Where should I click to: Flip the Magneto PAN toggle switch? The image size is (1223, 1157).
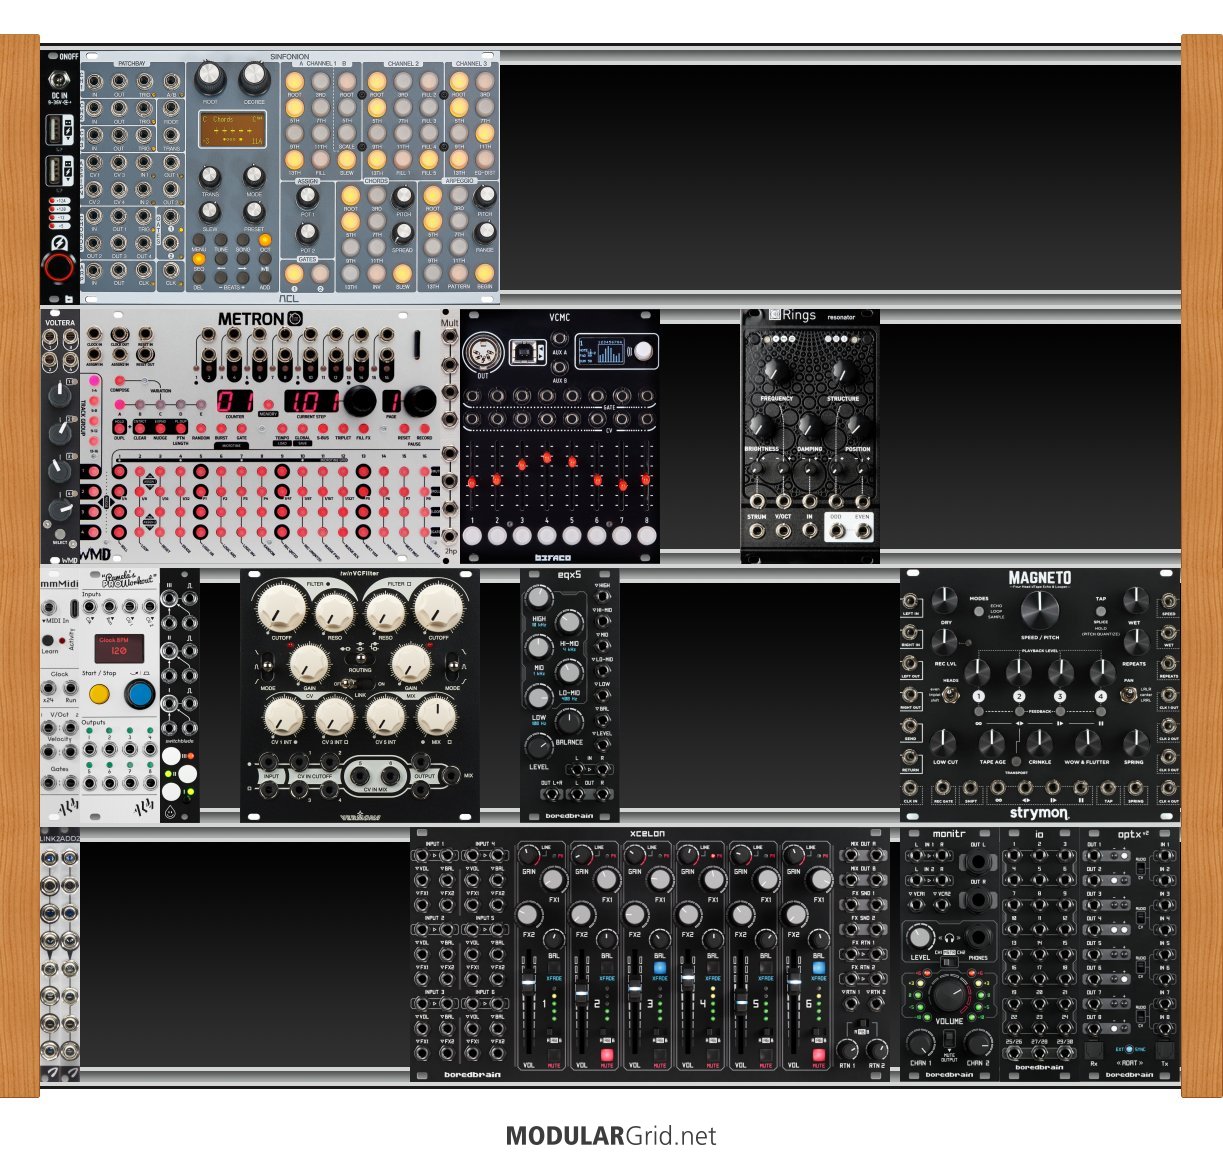coord(1129,693)
